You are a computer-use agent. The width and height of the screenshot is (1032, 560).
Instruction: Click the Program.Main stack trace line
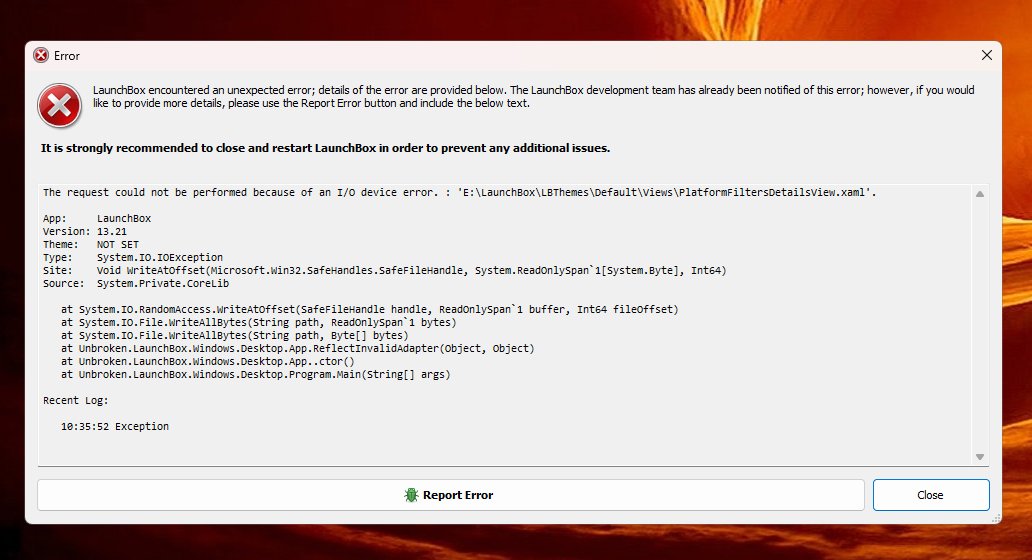pos(255,374)
